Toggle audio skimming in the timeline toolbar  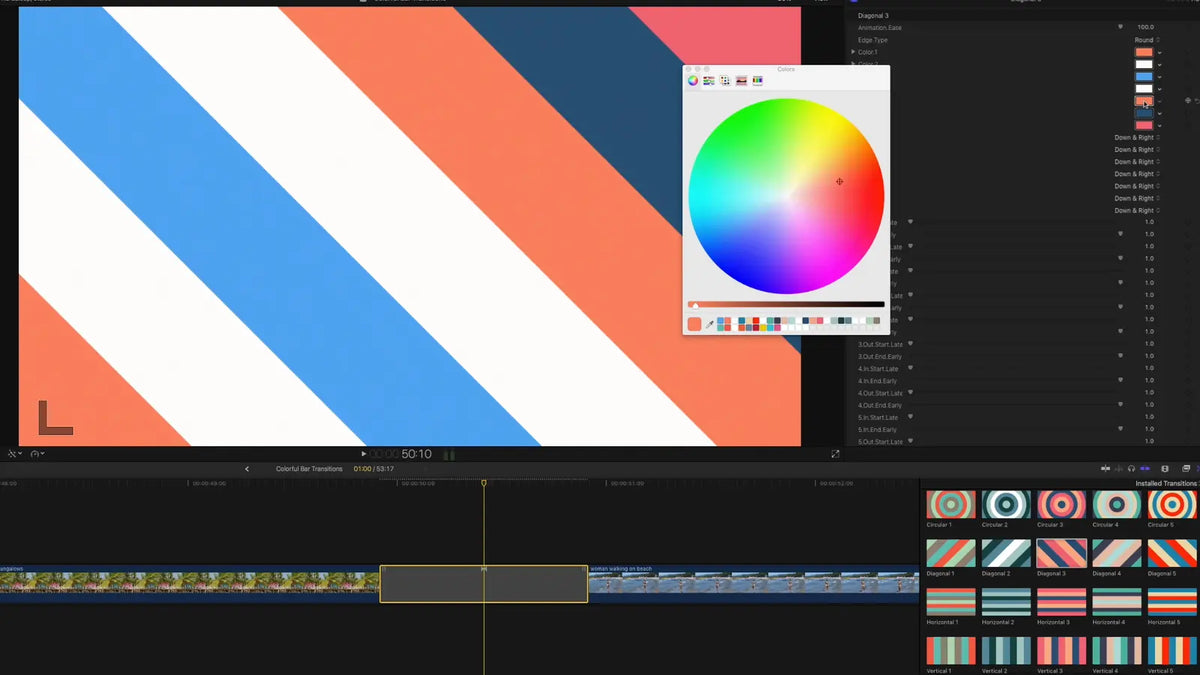click(1119, 468)
